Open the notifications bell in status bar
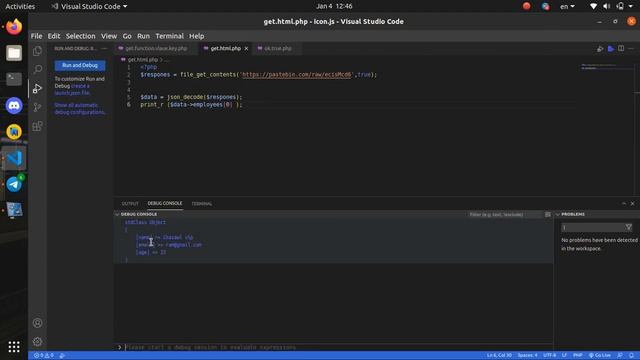The width and height of the screenshot is (640, 360). point(631,356)
